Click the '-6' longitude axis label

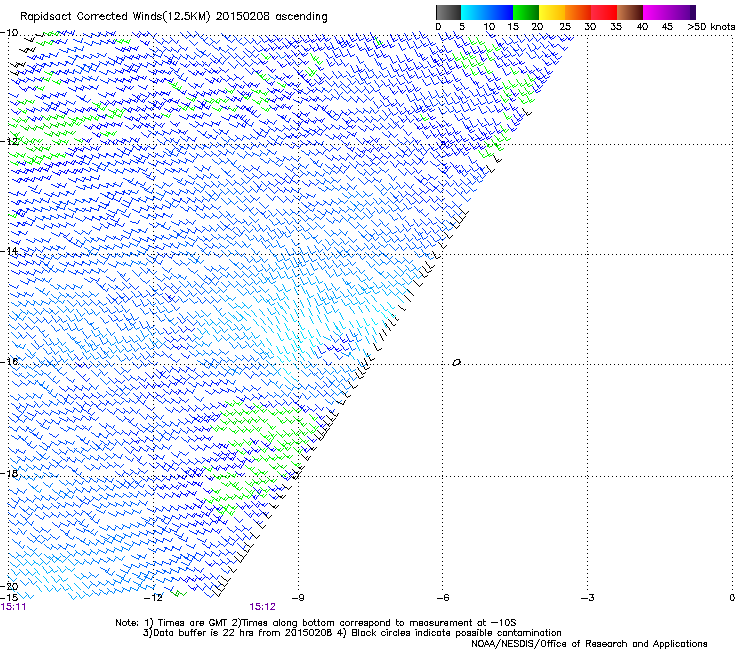tap(442, 598)
